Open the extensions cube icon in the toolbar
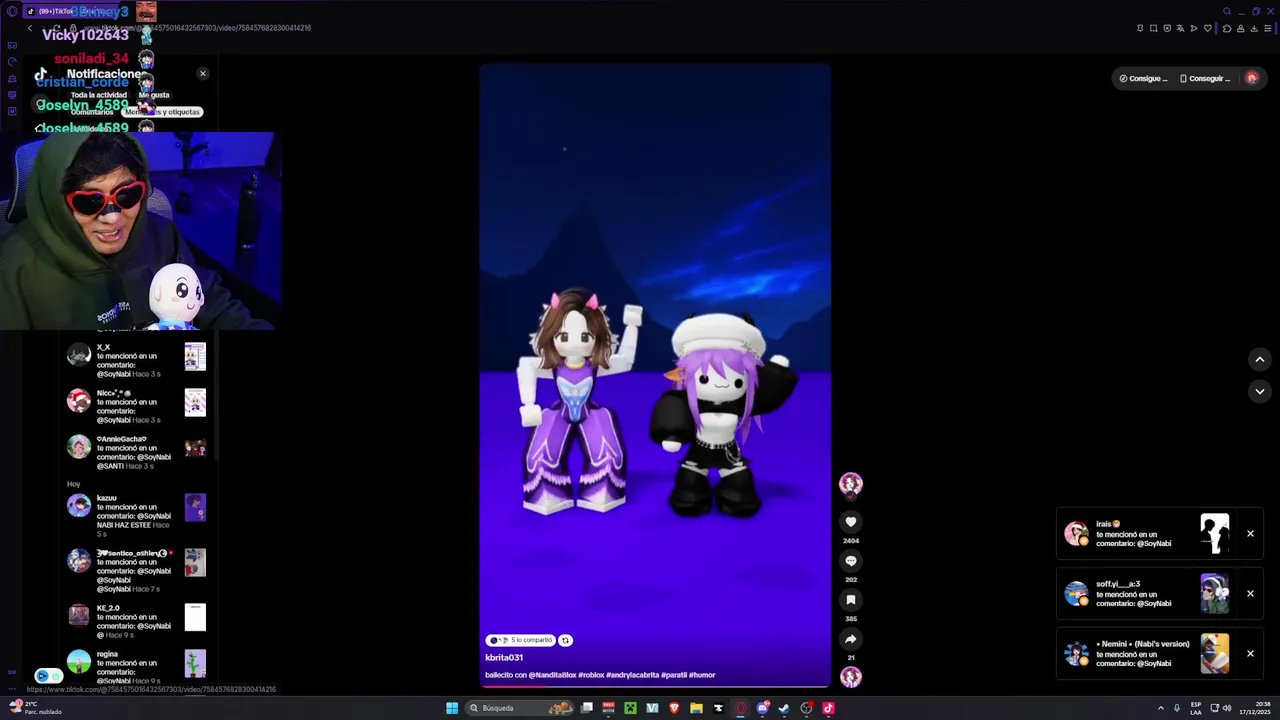Screen dimensions: 1280x720 pyautogui.click(x=1227, y=28)
